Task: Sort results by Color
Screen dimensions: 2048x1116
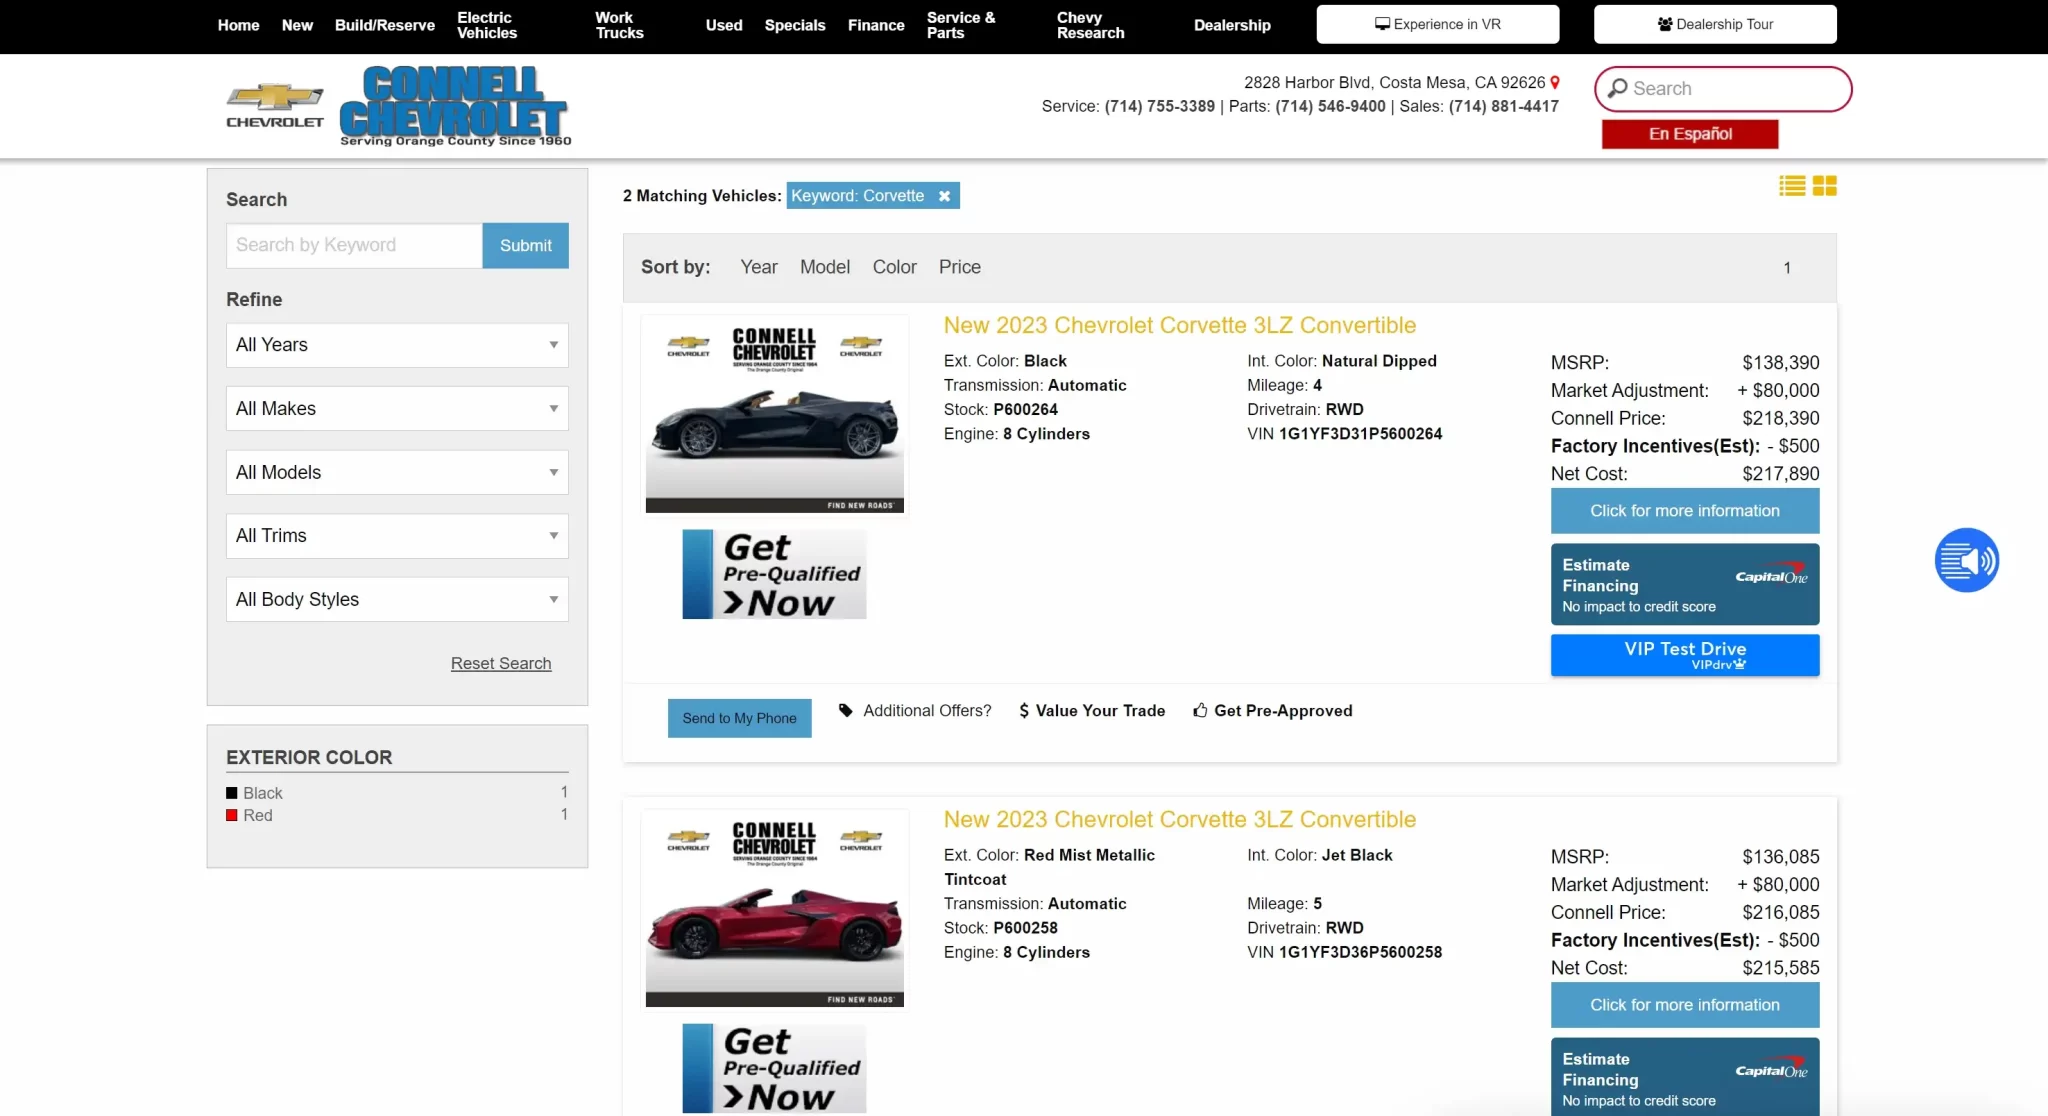Action: click(894, 267)
